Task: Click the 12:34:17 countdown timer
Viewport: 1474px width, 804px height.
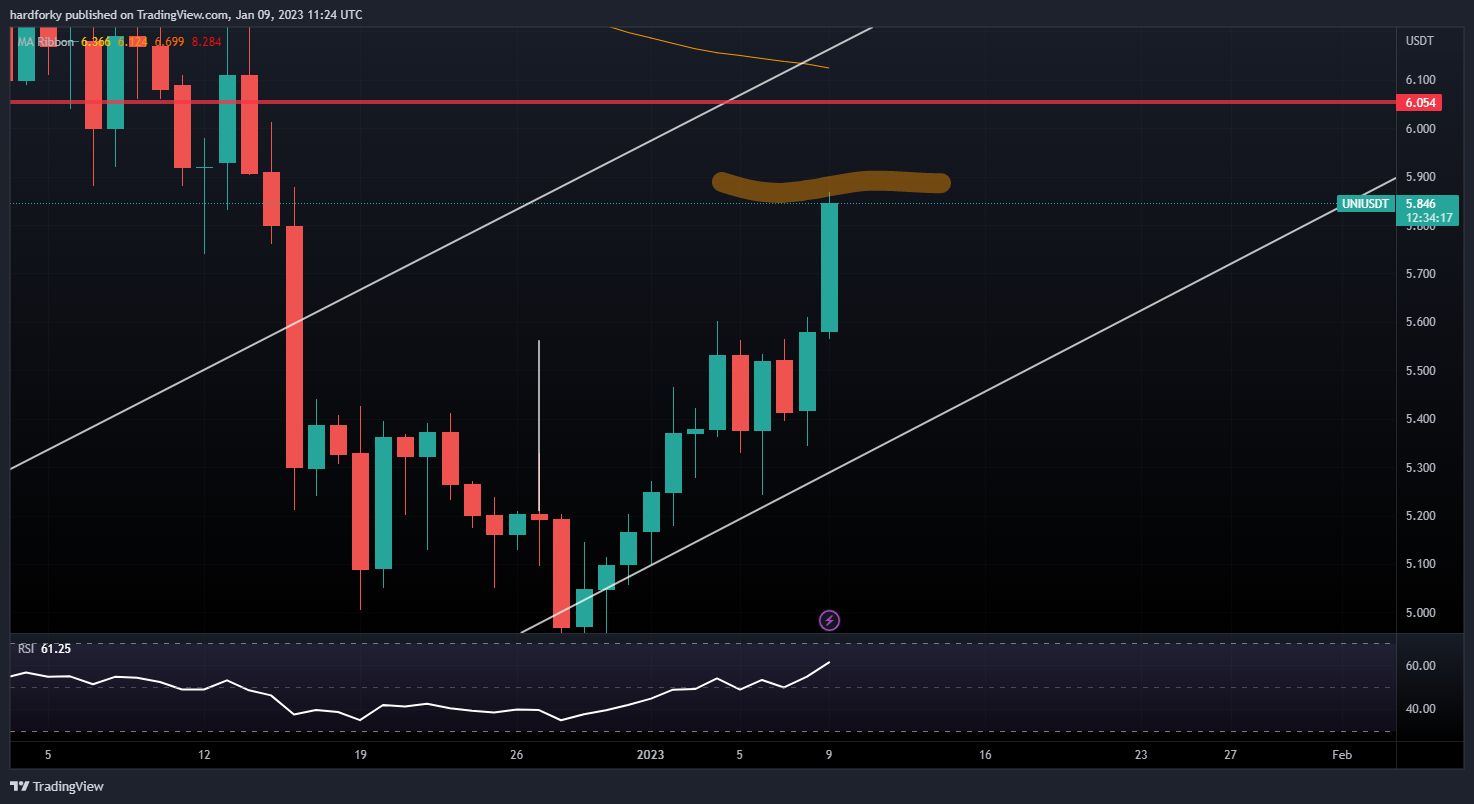Action: point(1428,217)
